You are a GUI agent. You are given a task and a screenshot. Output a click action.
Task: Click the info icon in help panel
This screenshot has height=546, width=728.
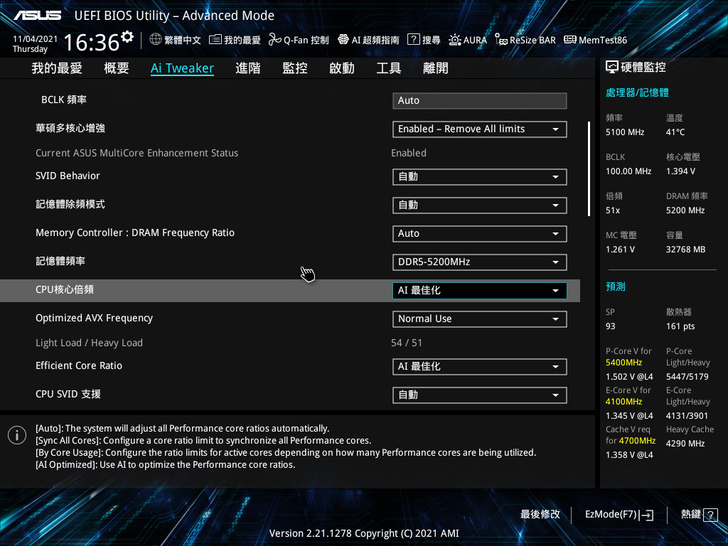[17, 435]
